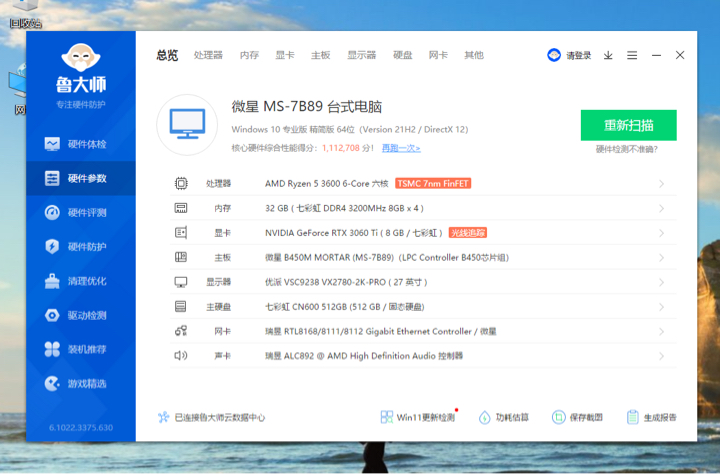
Task: Open Win11更新检测 tool
Action: pos(418,417)
